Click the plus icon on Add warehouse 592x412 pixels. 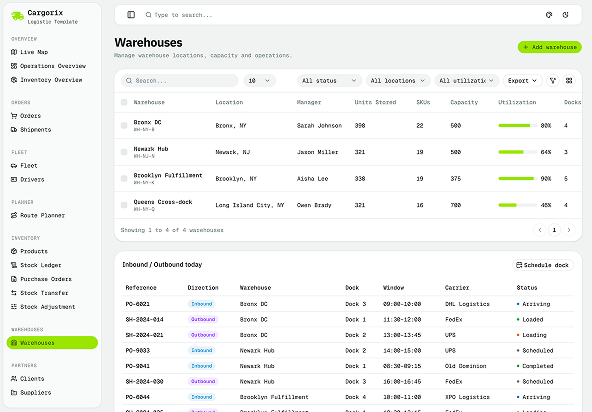[x=526, y=47]
